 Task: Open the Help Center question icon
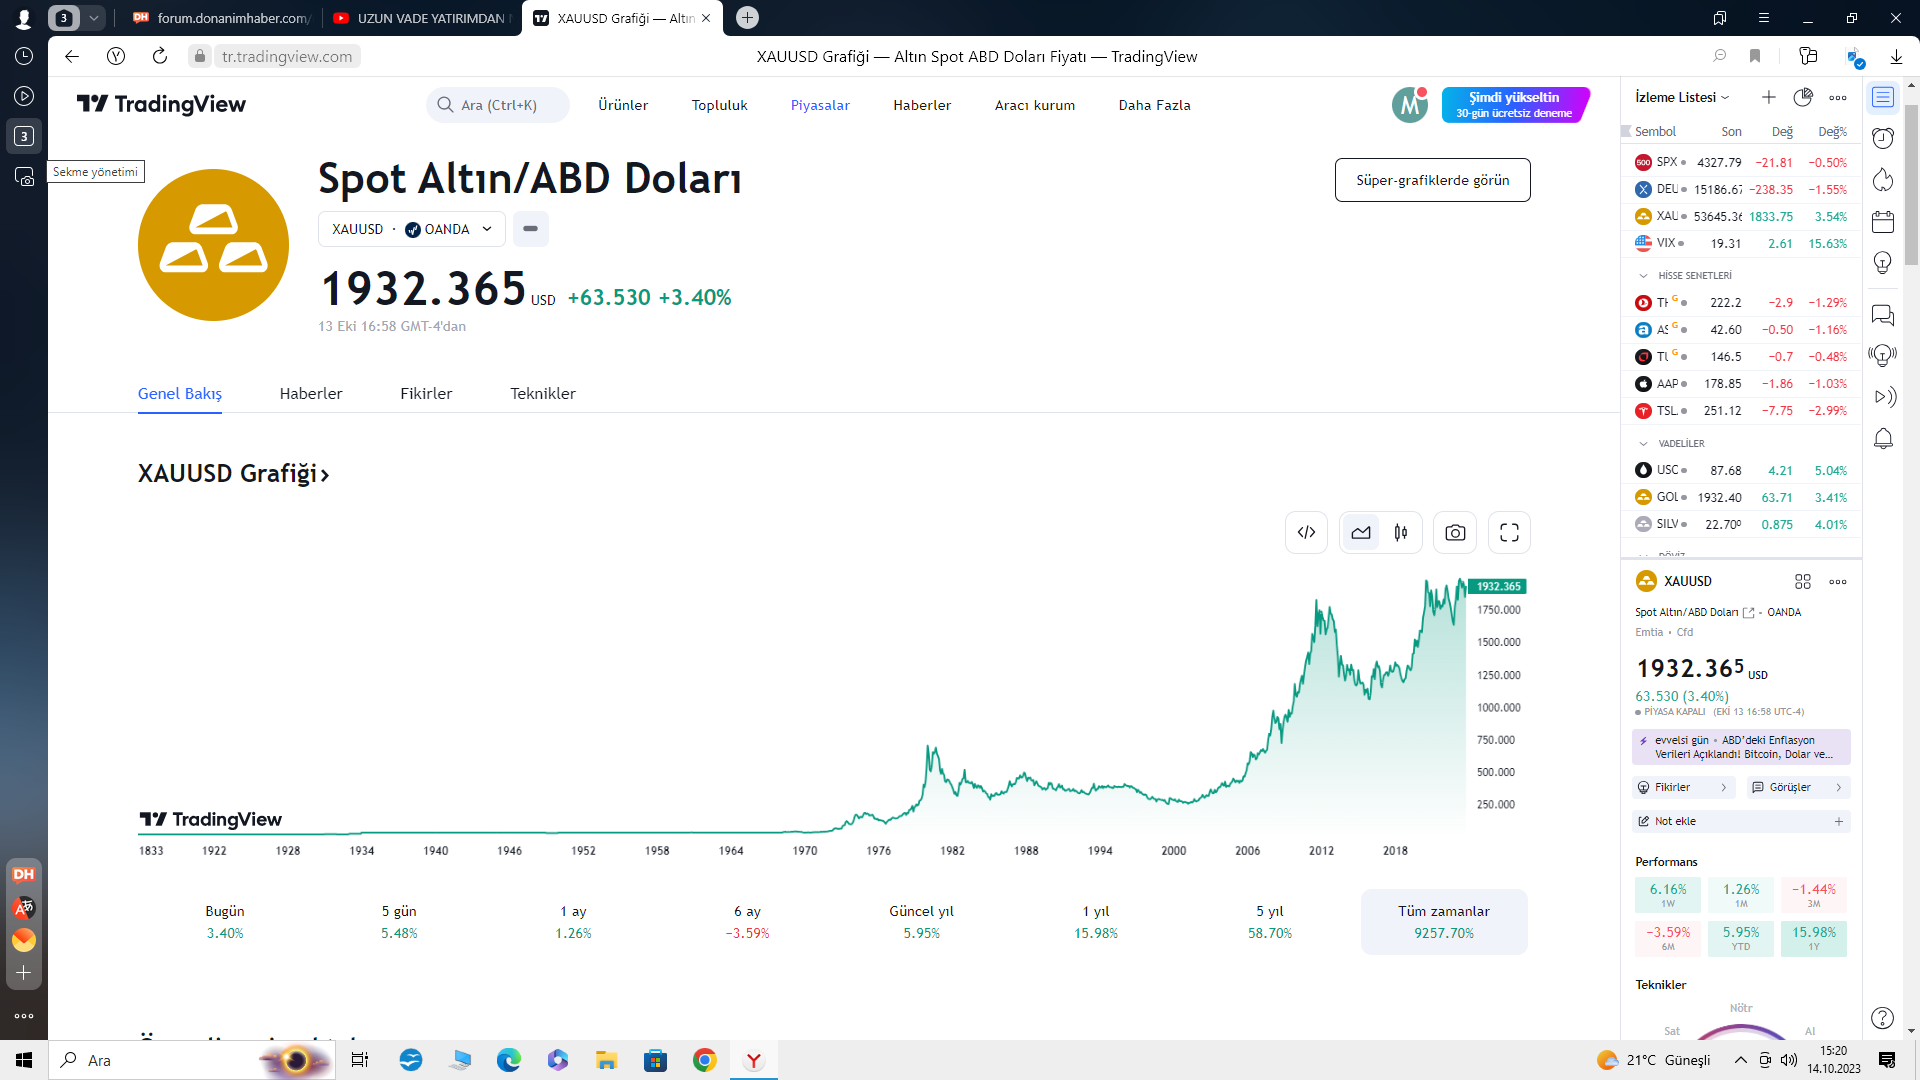click(x=1883, y=1018)
